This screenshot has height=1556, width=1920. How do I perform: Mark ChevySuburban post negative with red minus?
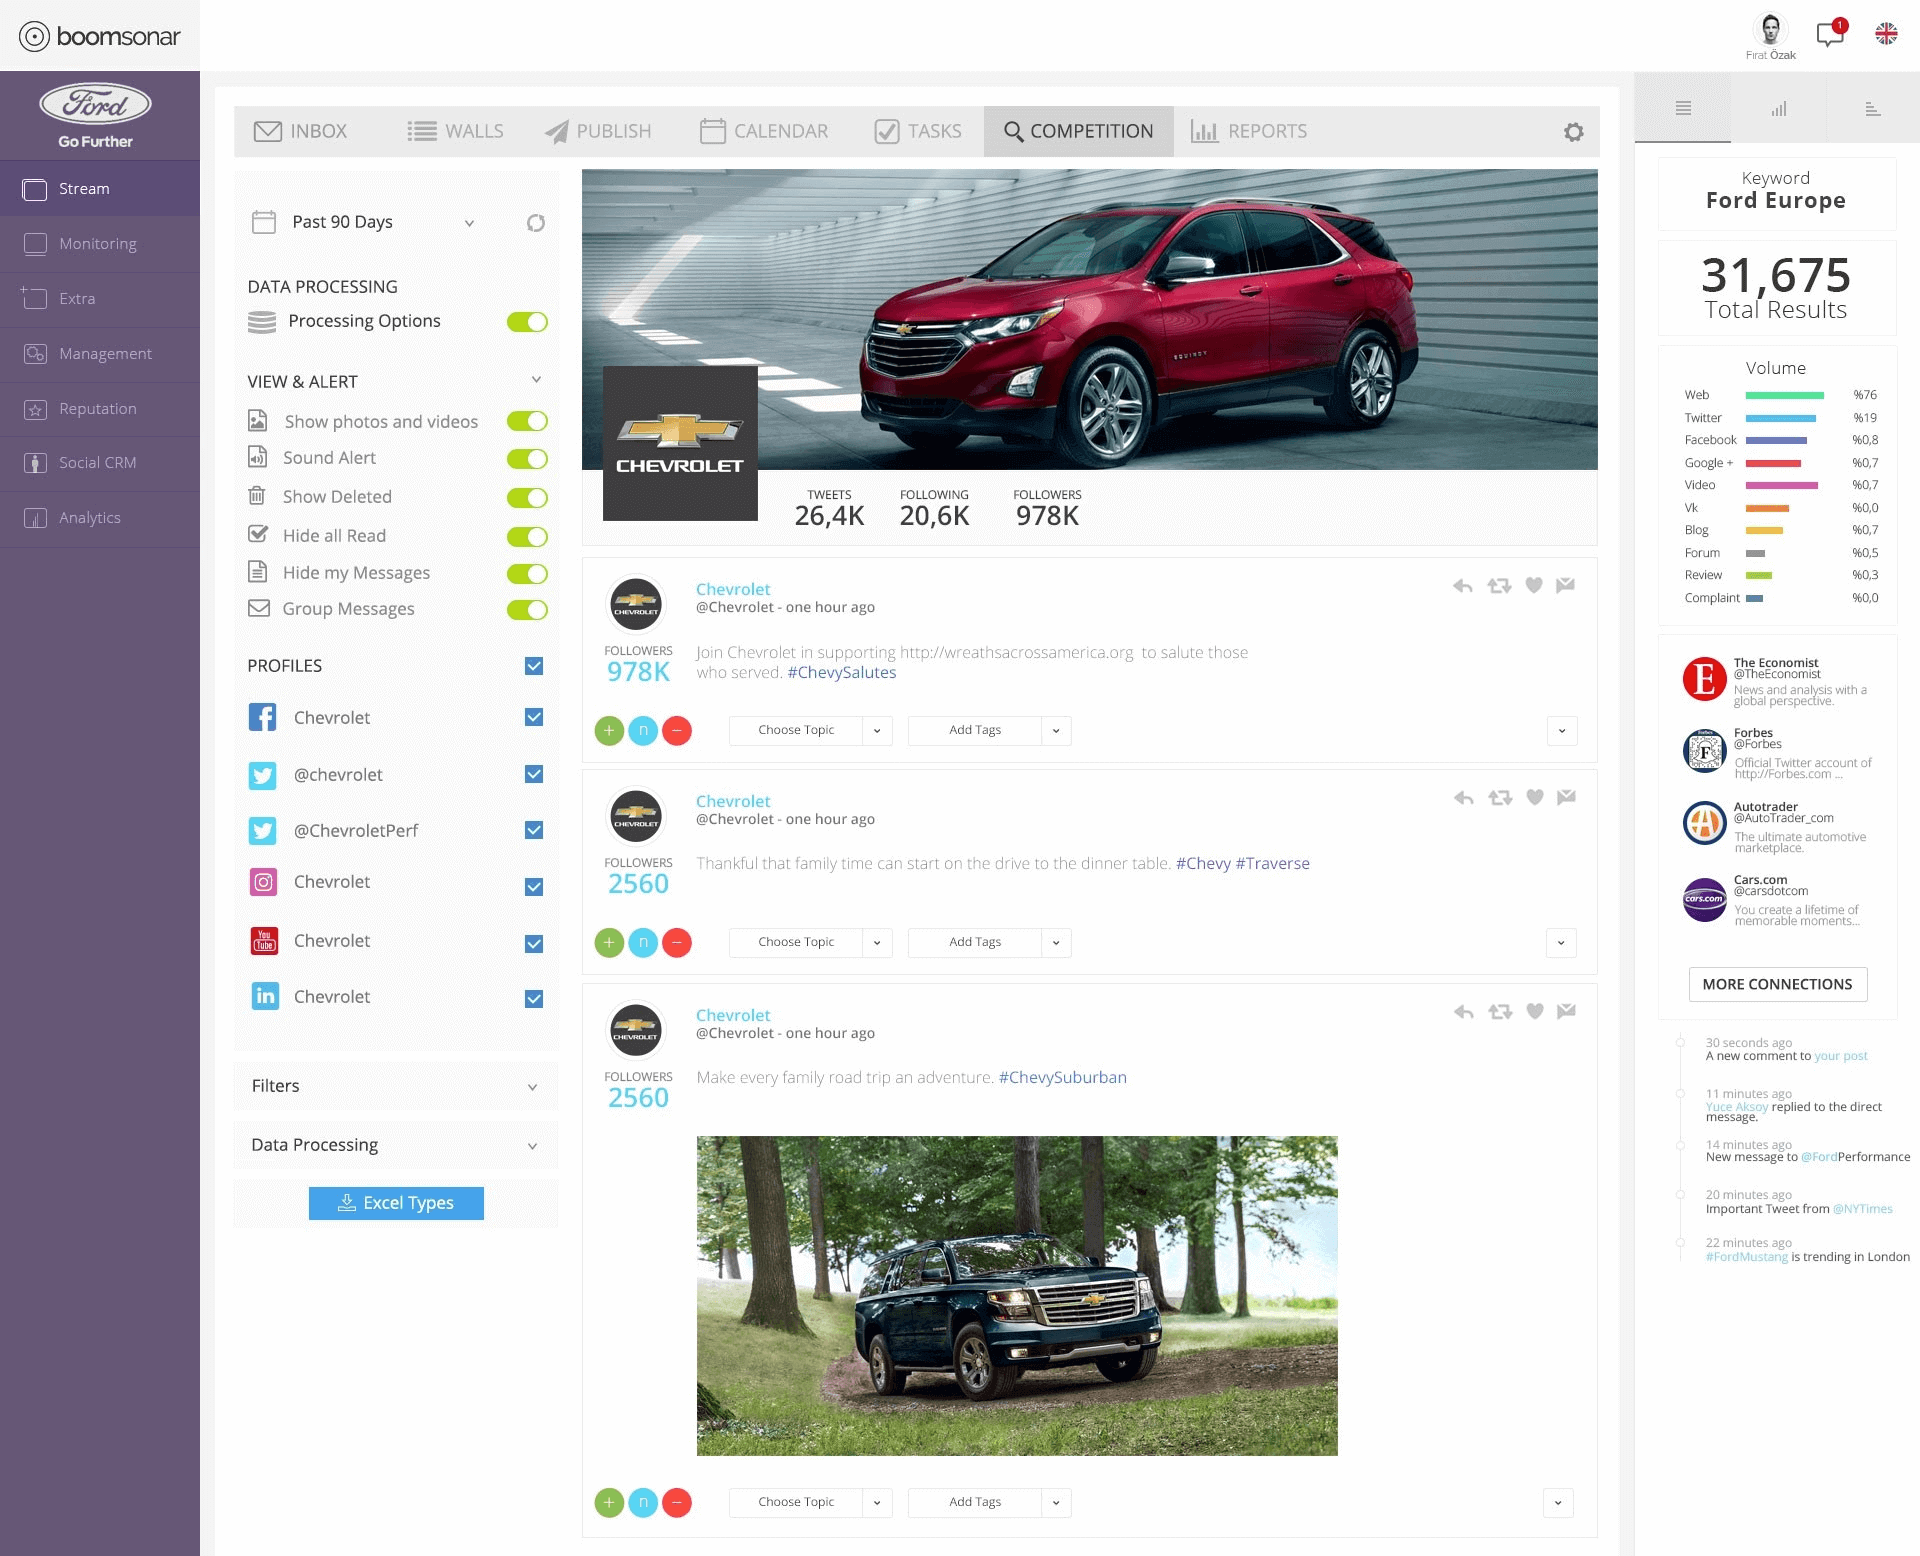pyautogui.click(x=677, y=1503)
